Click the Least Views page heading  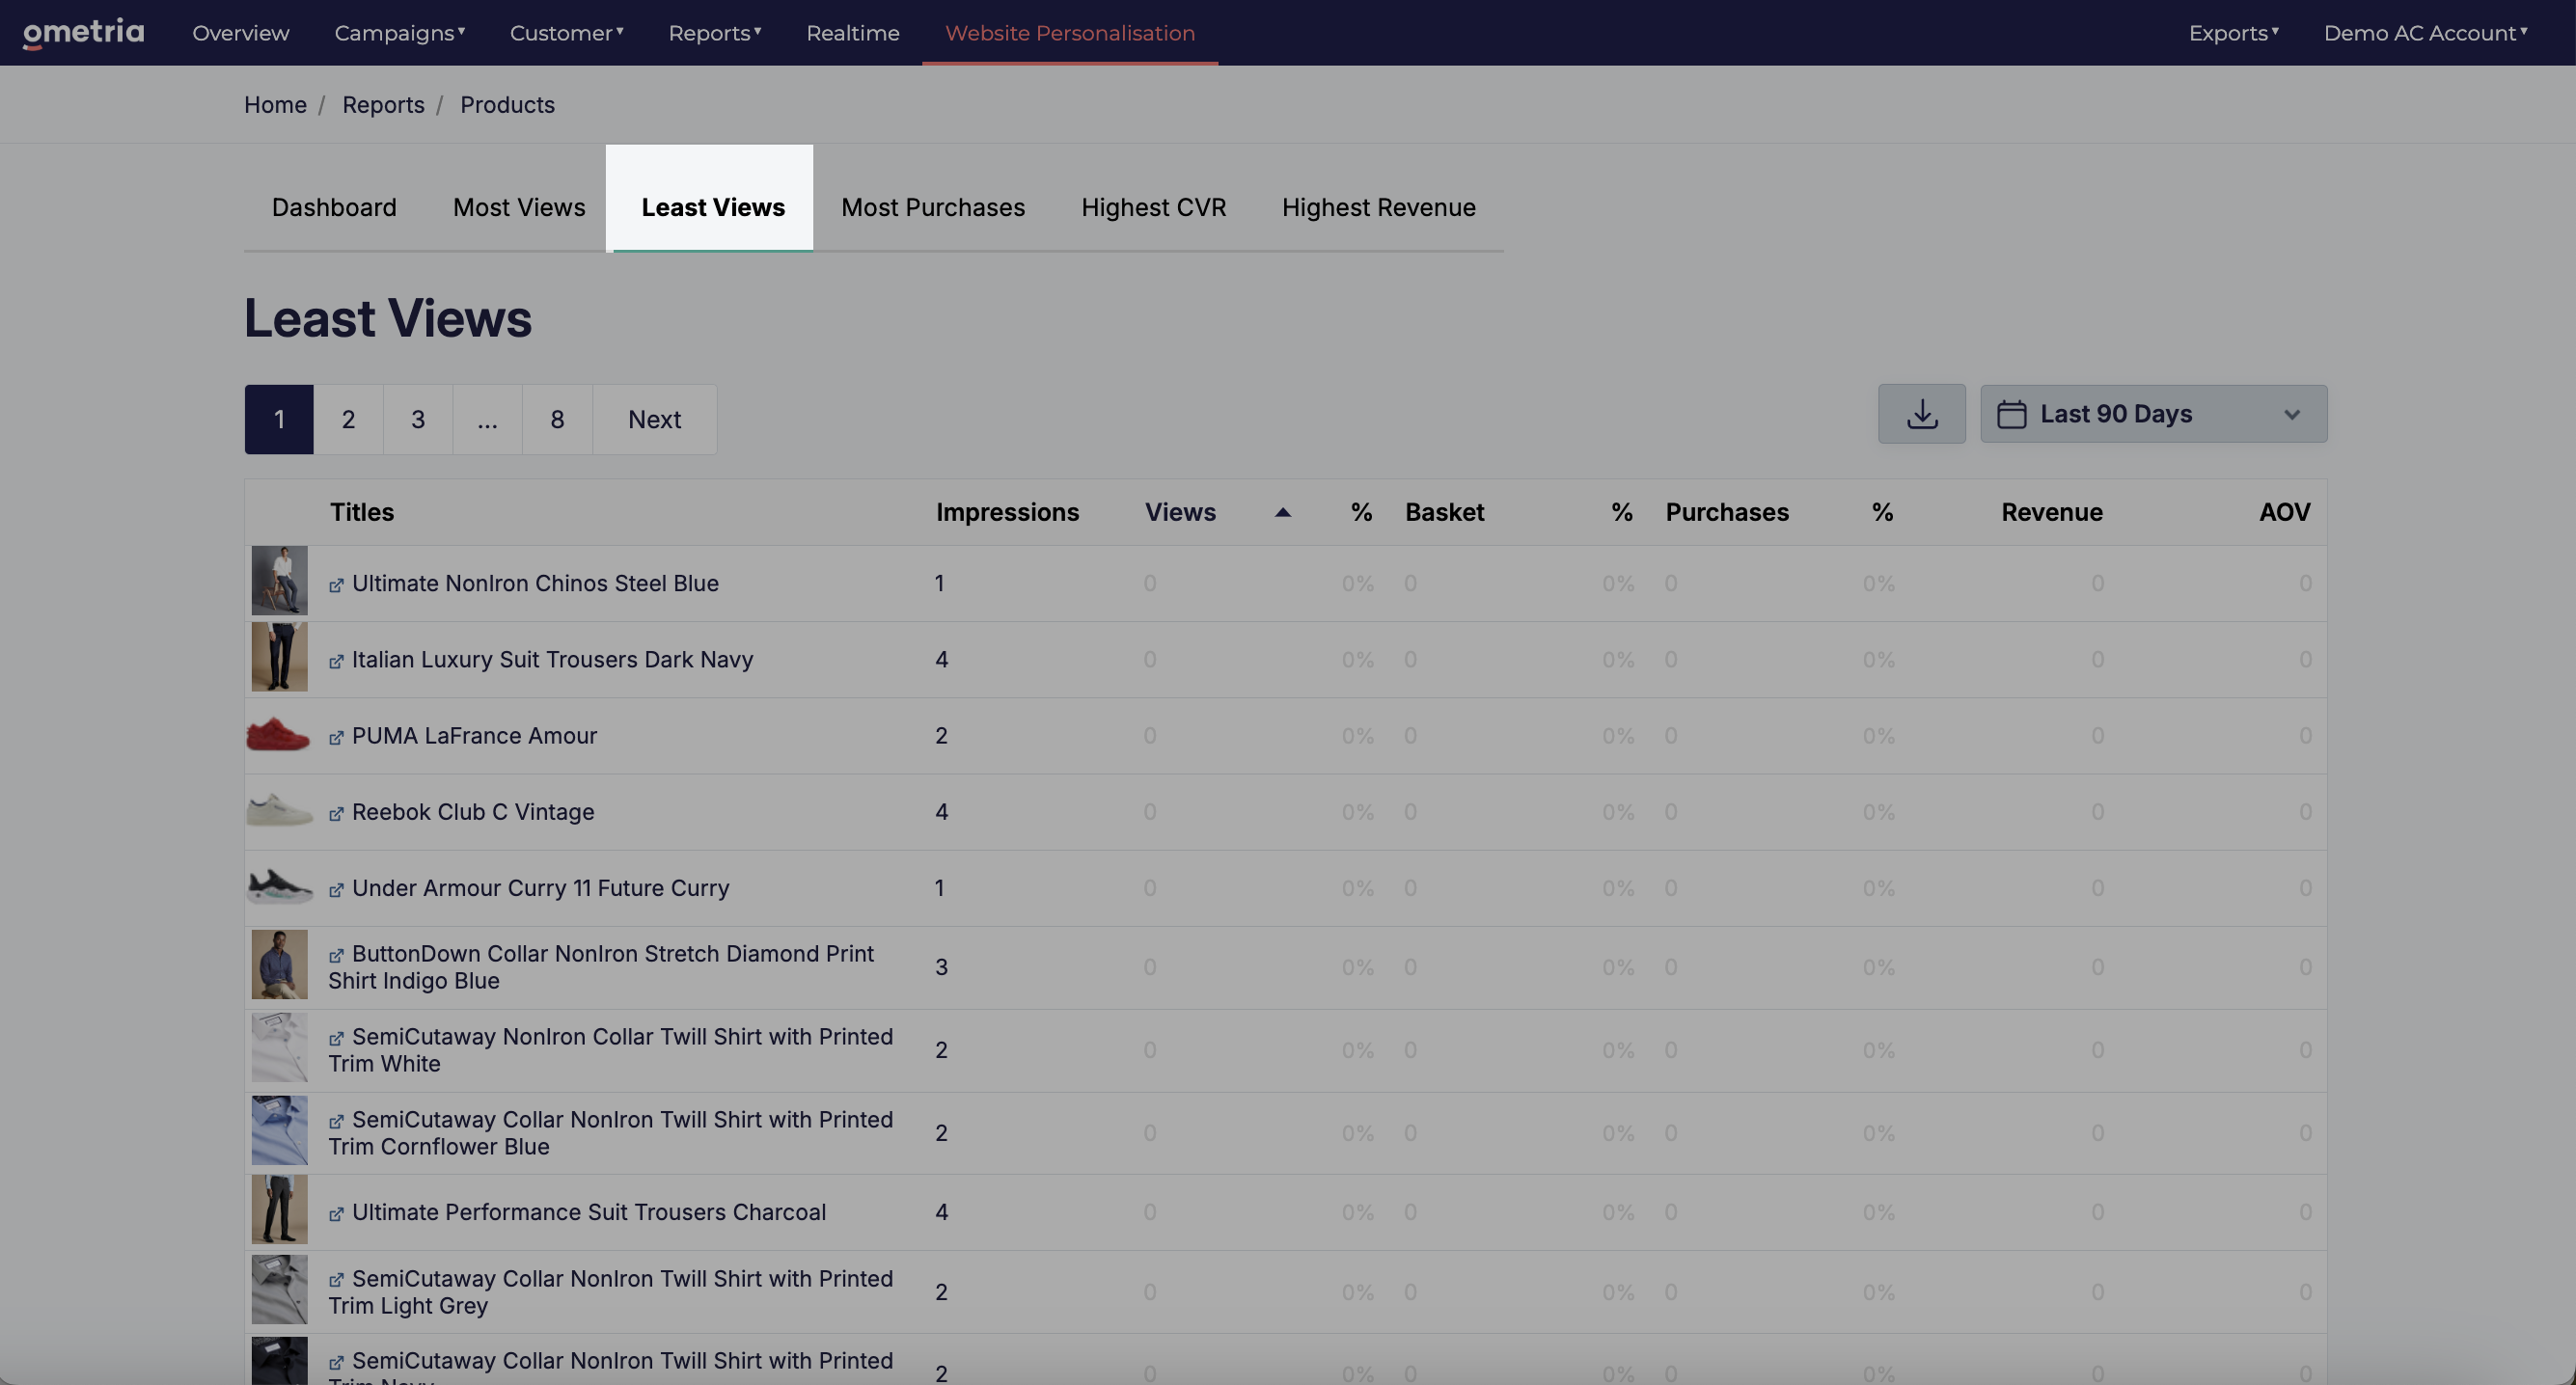[x=388, y=318]
